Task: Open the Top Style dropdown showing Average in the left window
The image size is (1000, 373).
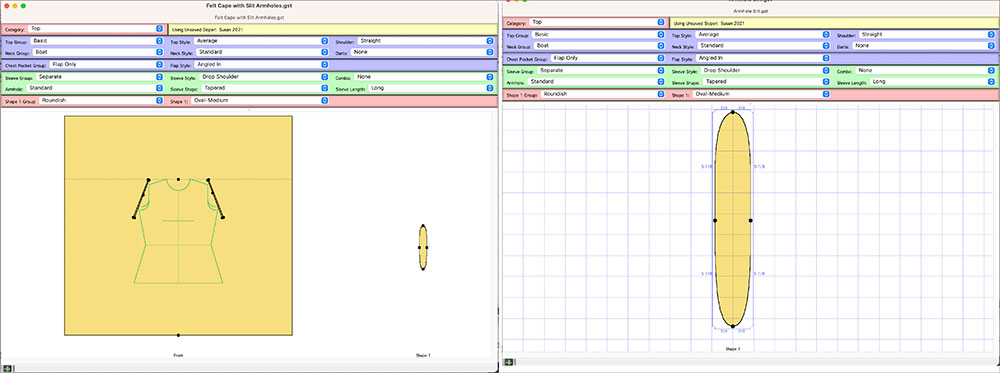Action: [262, 41]
